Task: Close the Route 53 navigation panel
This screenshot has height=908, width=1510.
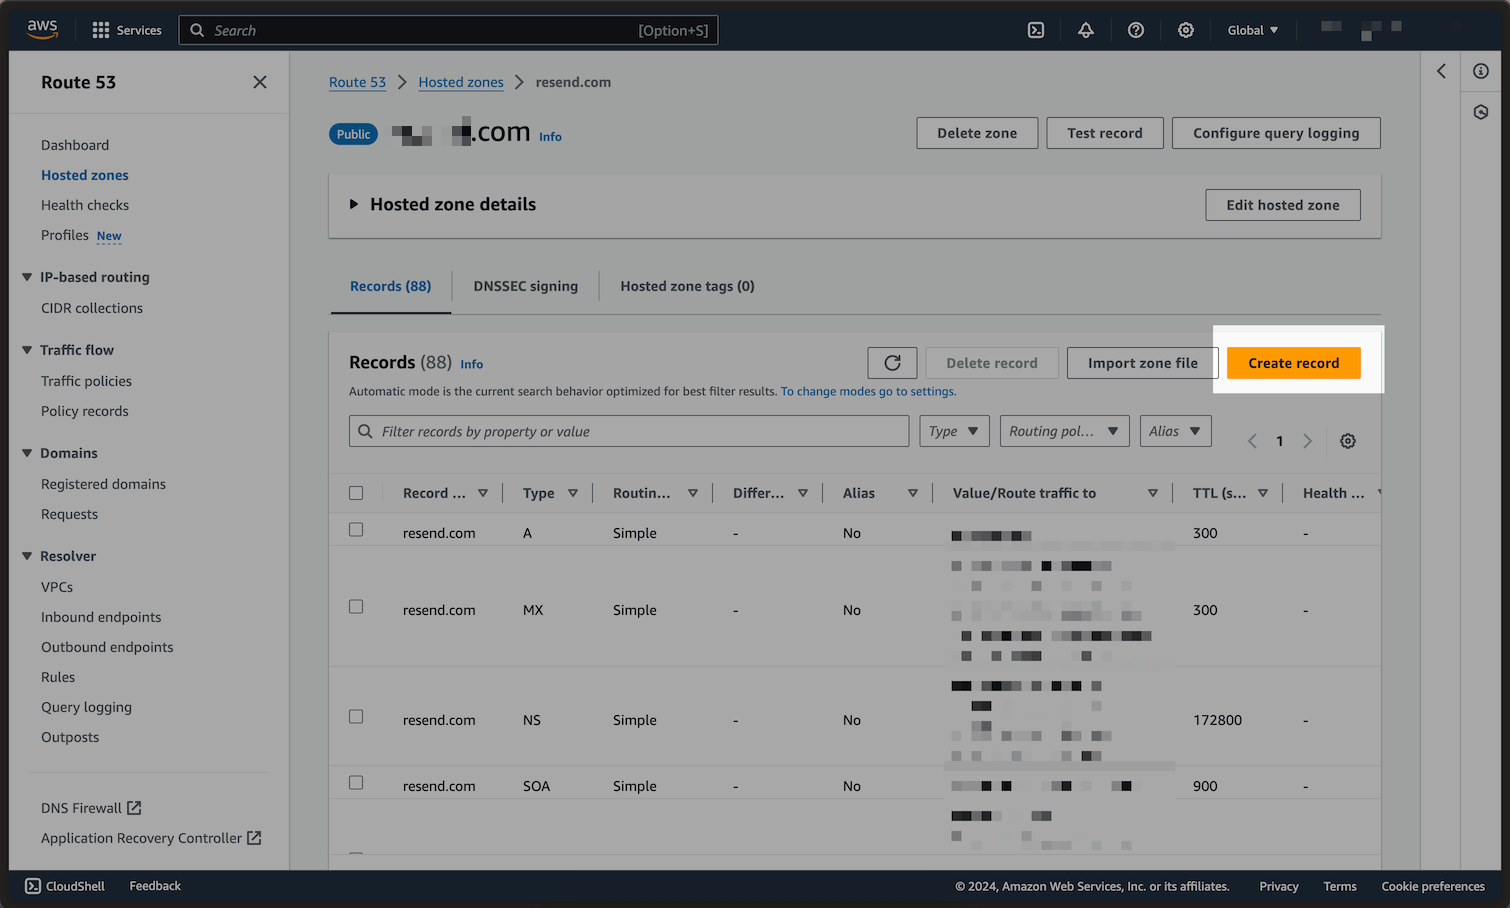Action: (260, 82)
